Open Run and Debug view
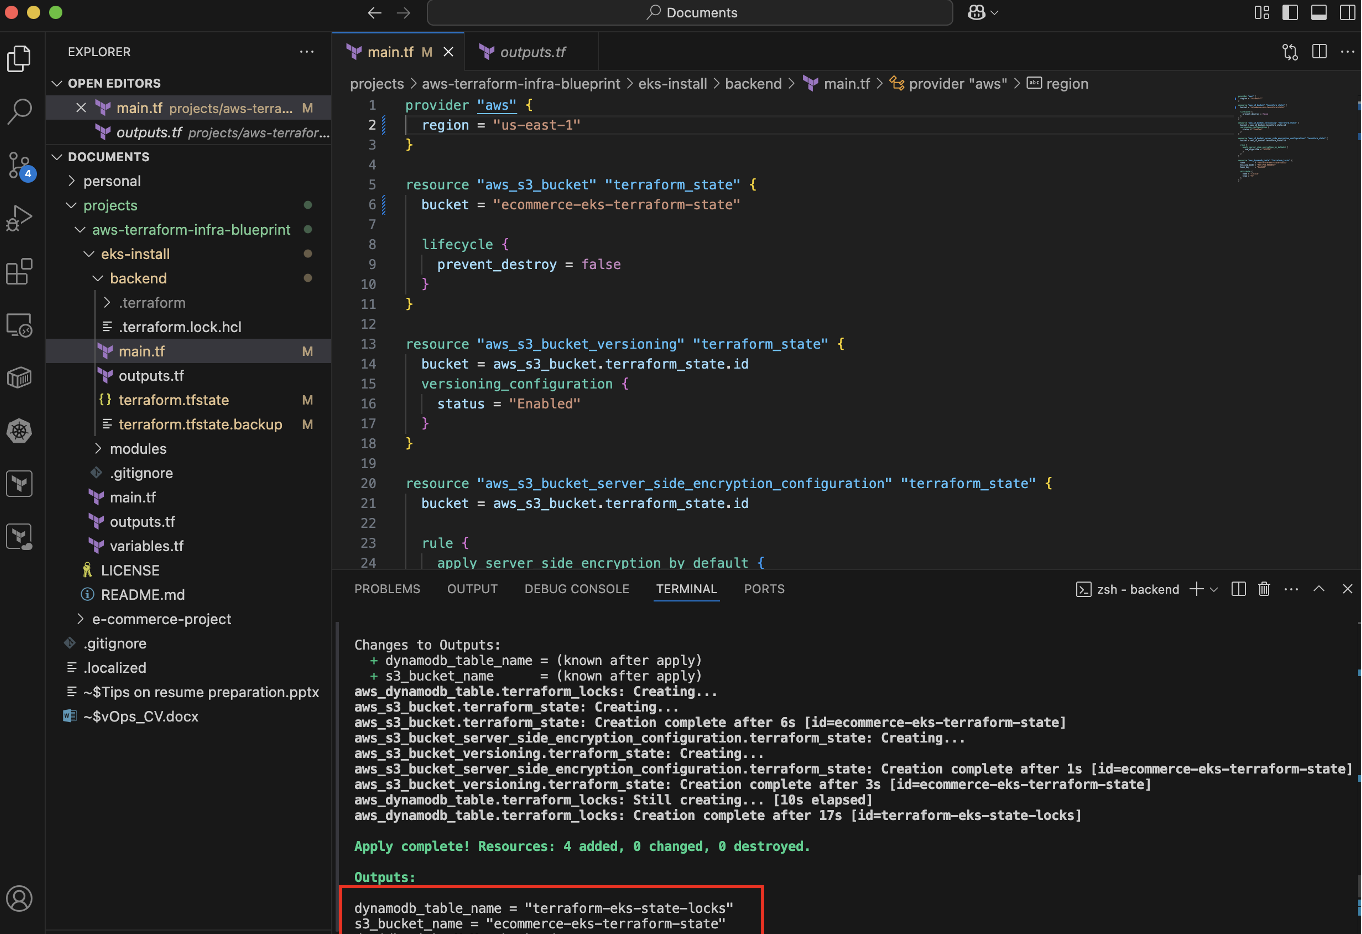This screenshot has height=934, width=1362. click(20, 218)
